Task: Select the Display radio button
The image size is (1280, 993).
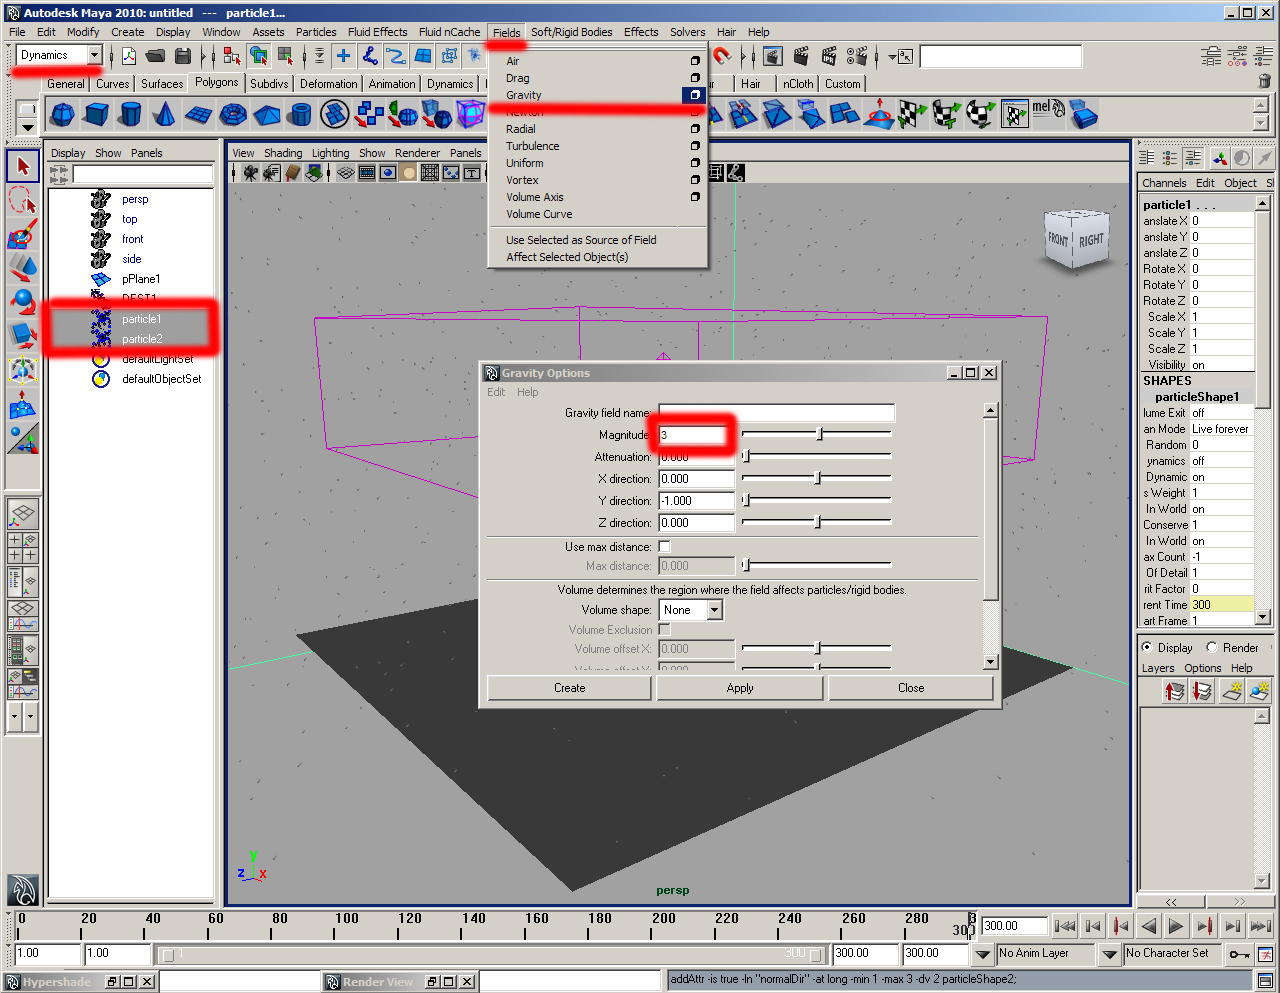Action: click(1146, 647)
